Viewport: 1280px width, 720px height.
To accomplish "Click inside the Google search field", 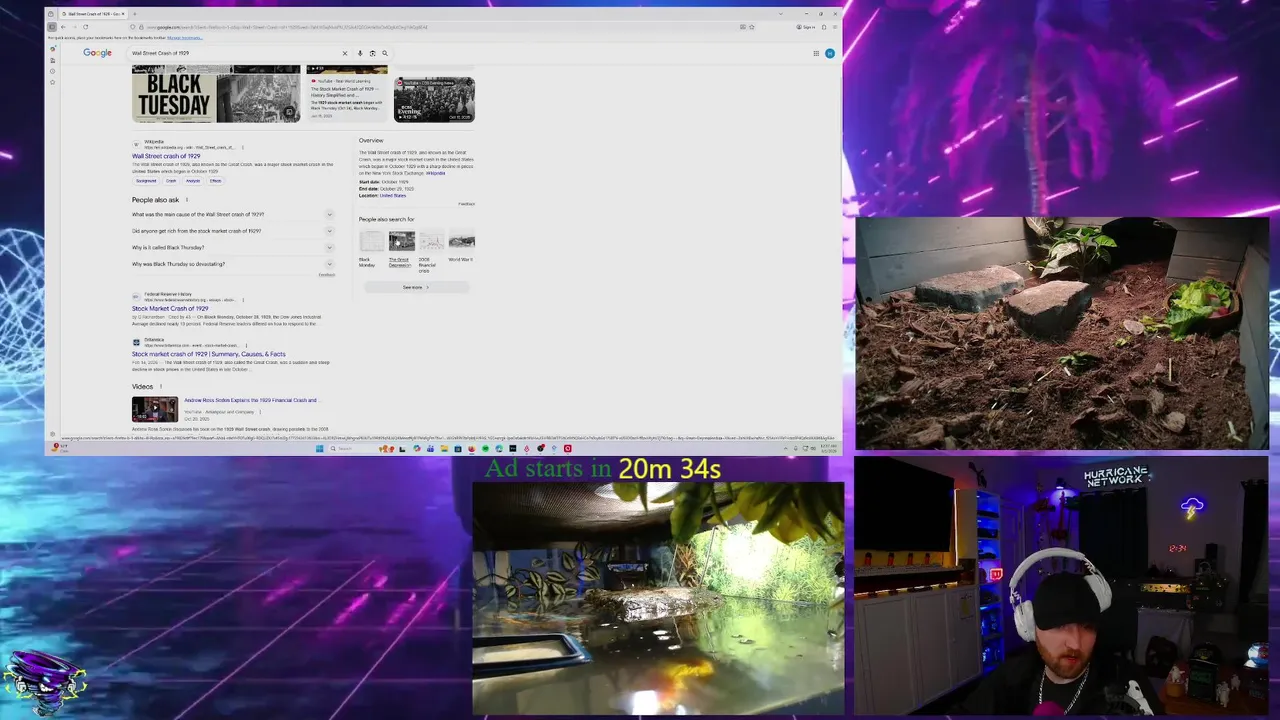I will [235, 53].
